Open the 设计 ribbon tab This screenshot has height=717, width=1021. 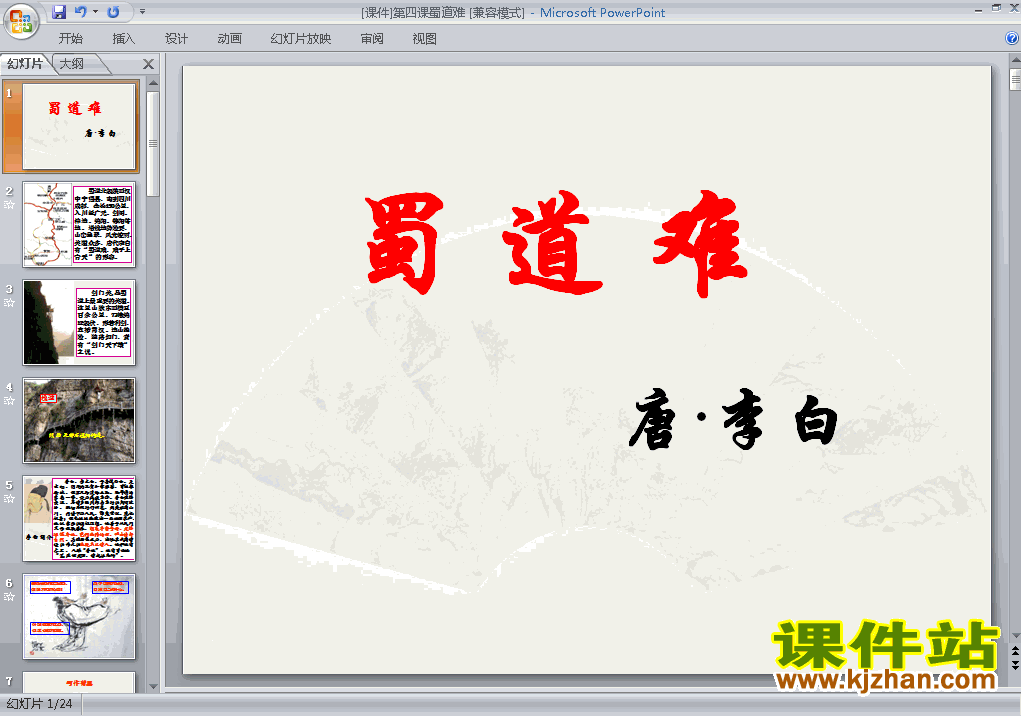(x=176, y=38)
